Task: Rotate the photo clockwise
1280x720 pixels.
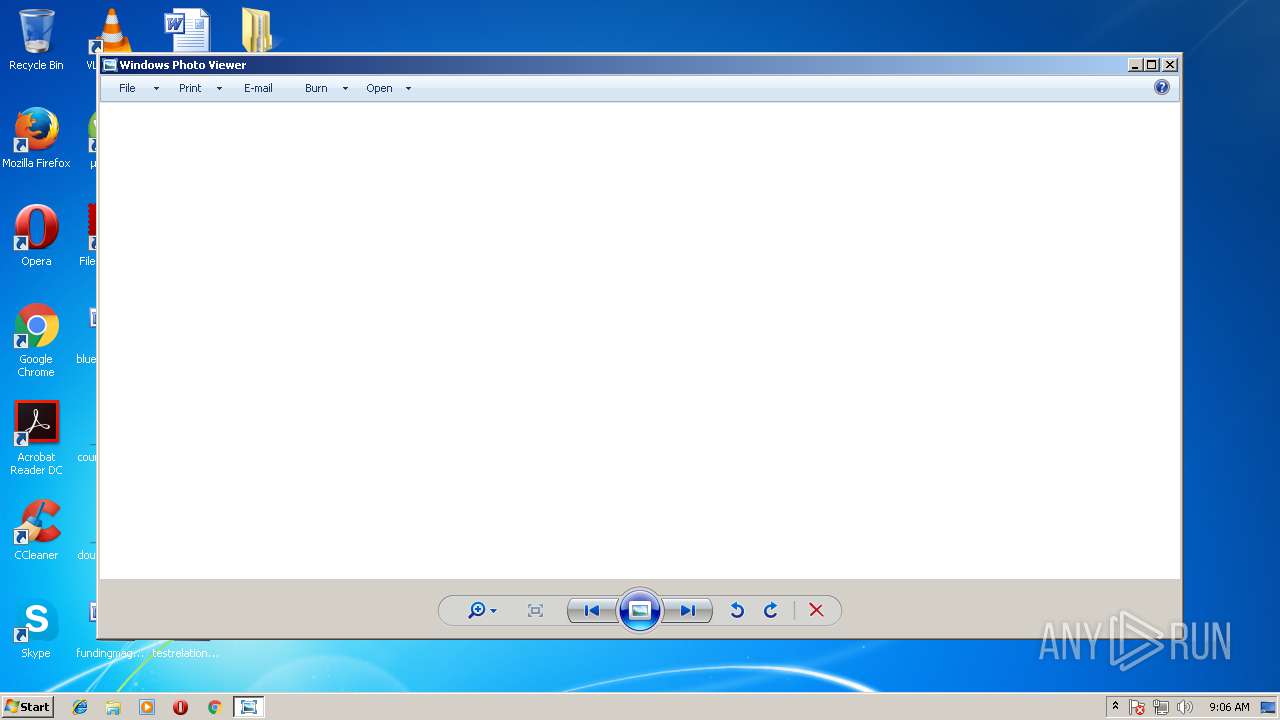Action: coord(771,610)
